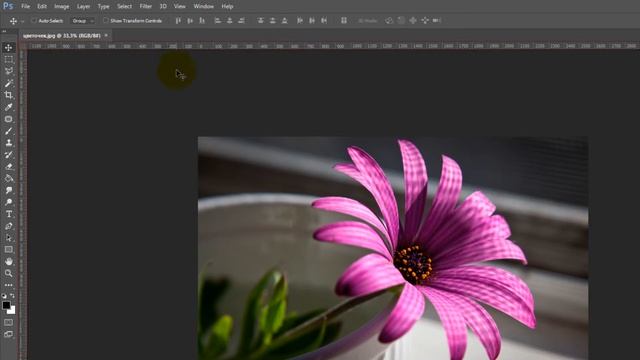
Task: Click the Auto-Align Layers icon
Action: tap(344, 20)
